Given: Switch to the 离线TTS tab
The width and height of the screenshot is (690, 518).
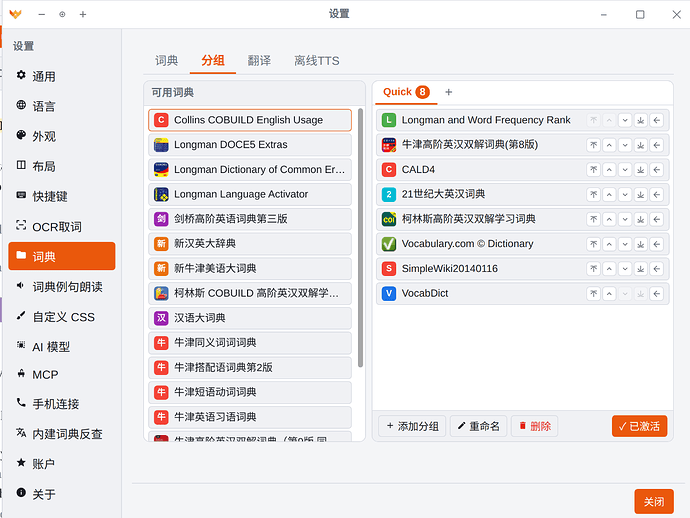Looking at the screenshot, I should click(317, 61).
